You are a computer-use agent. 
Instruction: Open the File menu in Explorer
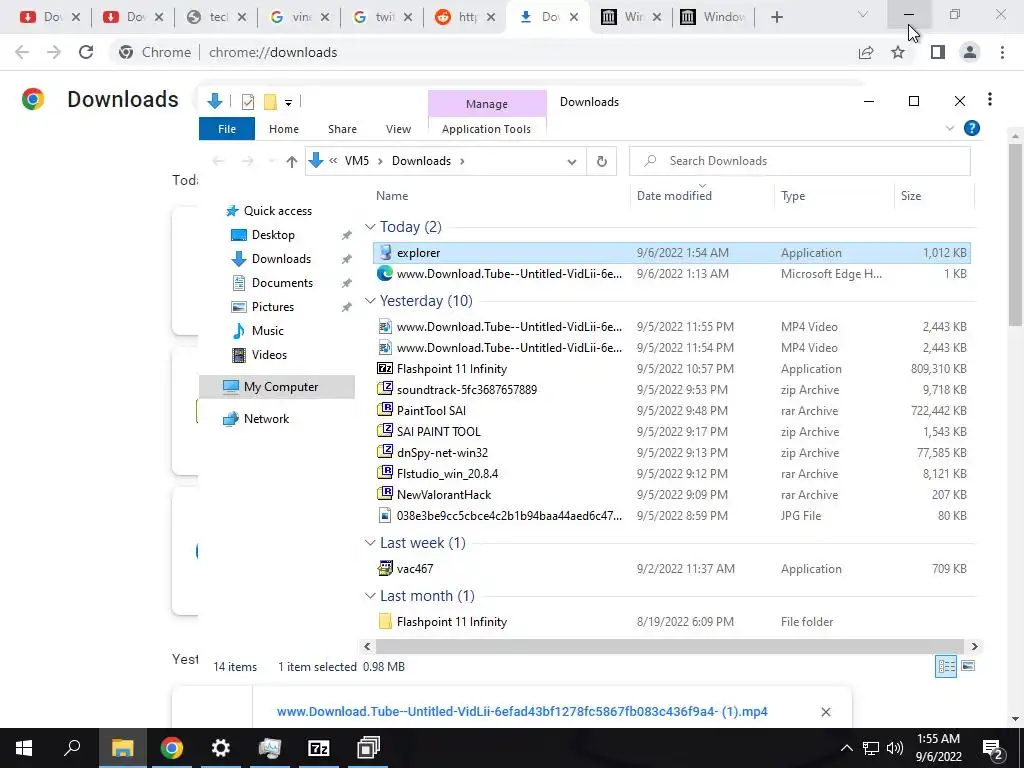point(227,129)
